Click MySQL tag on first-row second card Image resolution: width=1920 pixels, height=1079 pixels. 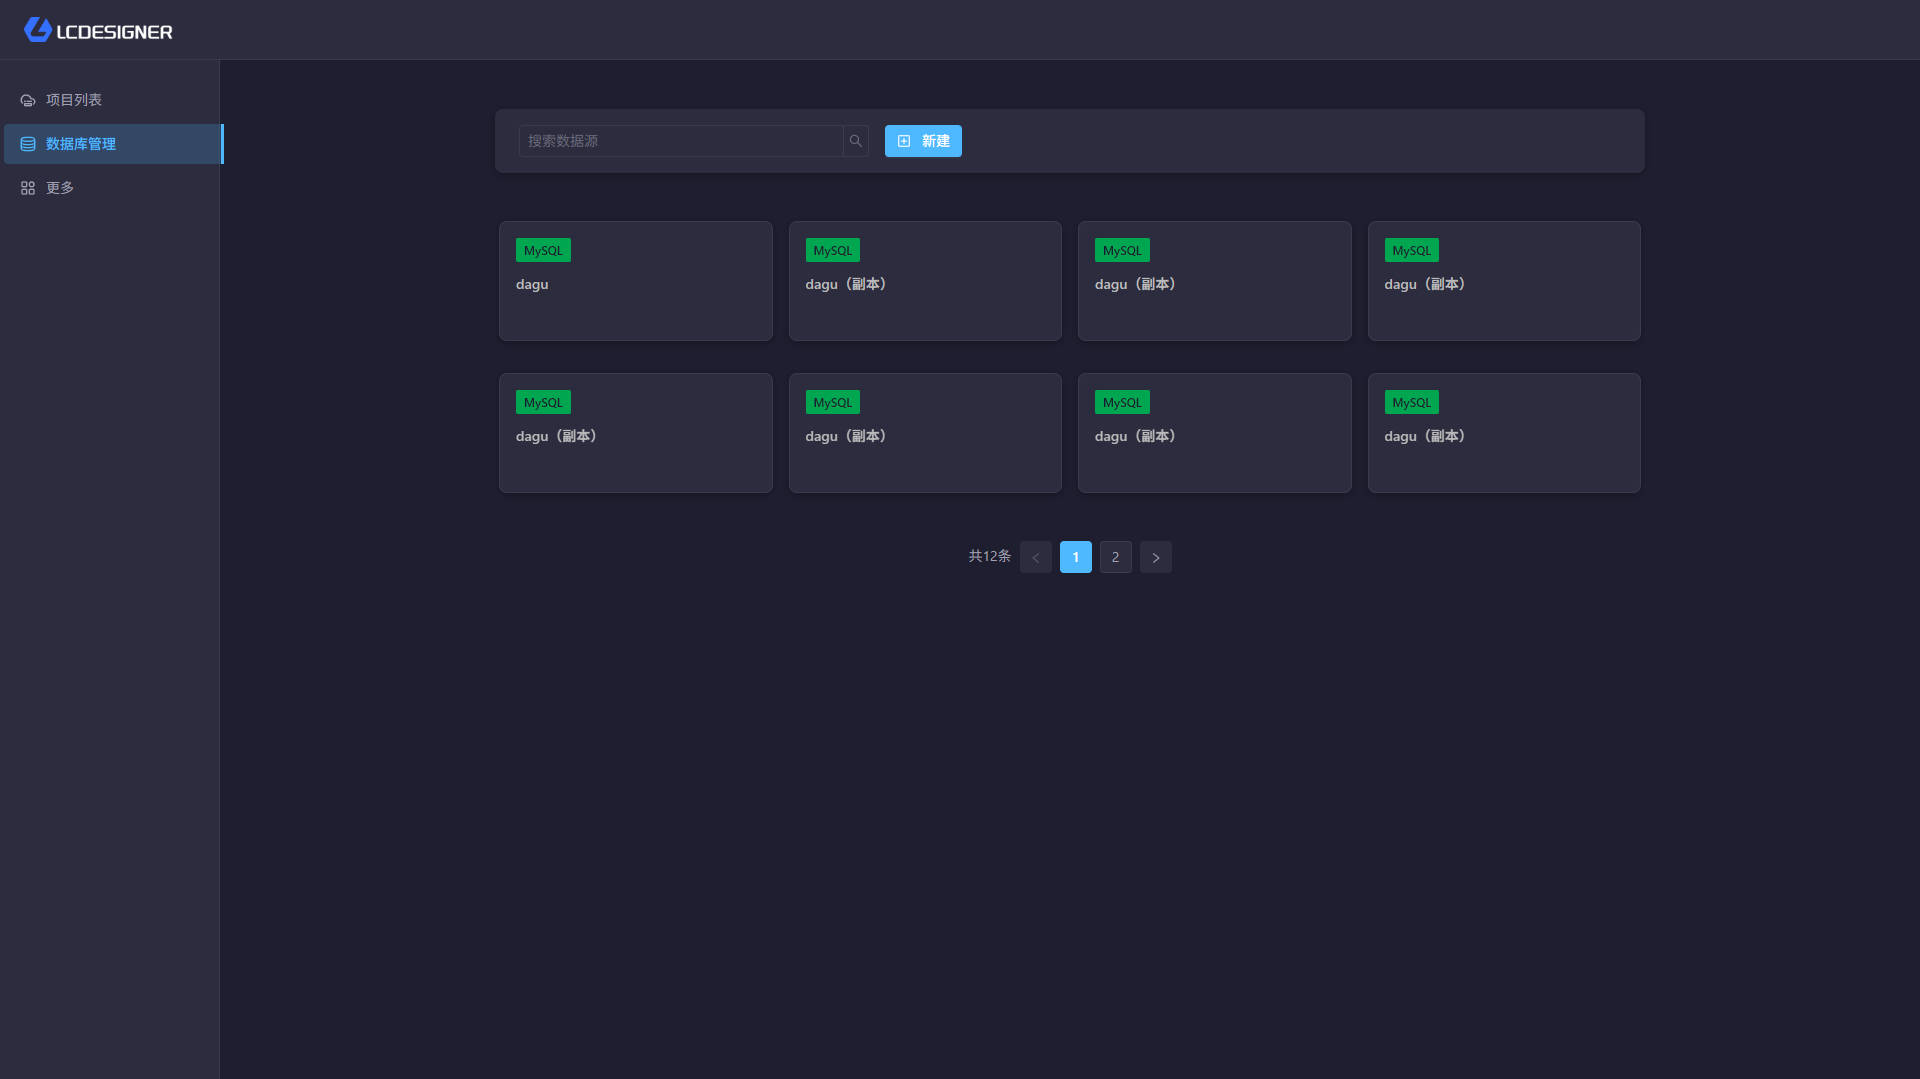tap(832, 250)
